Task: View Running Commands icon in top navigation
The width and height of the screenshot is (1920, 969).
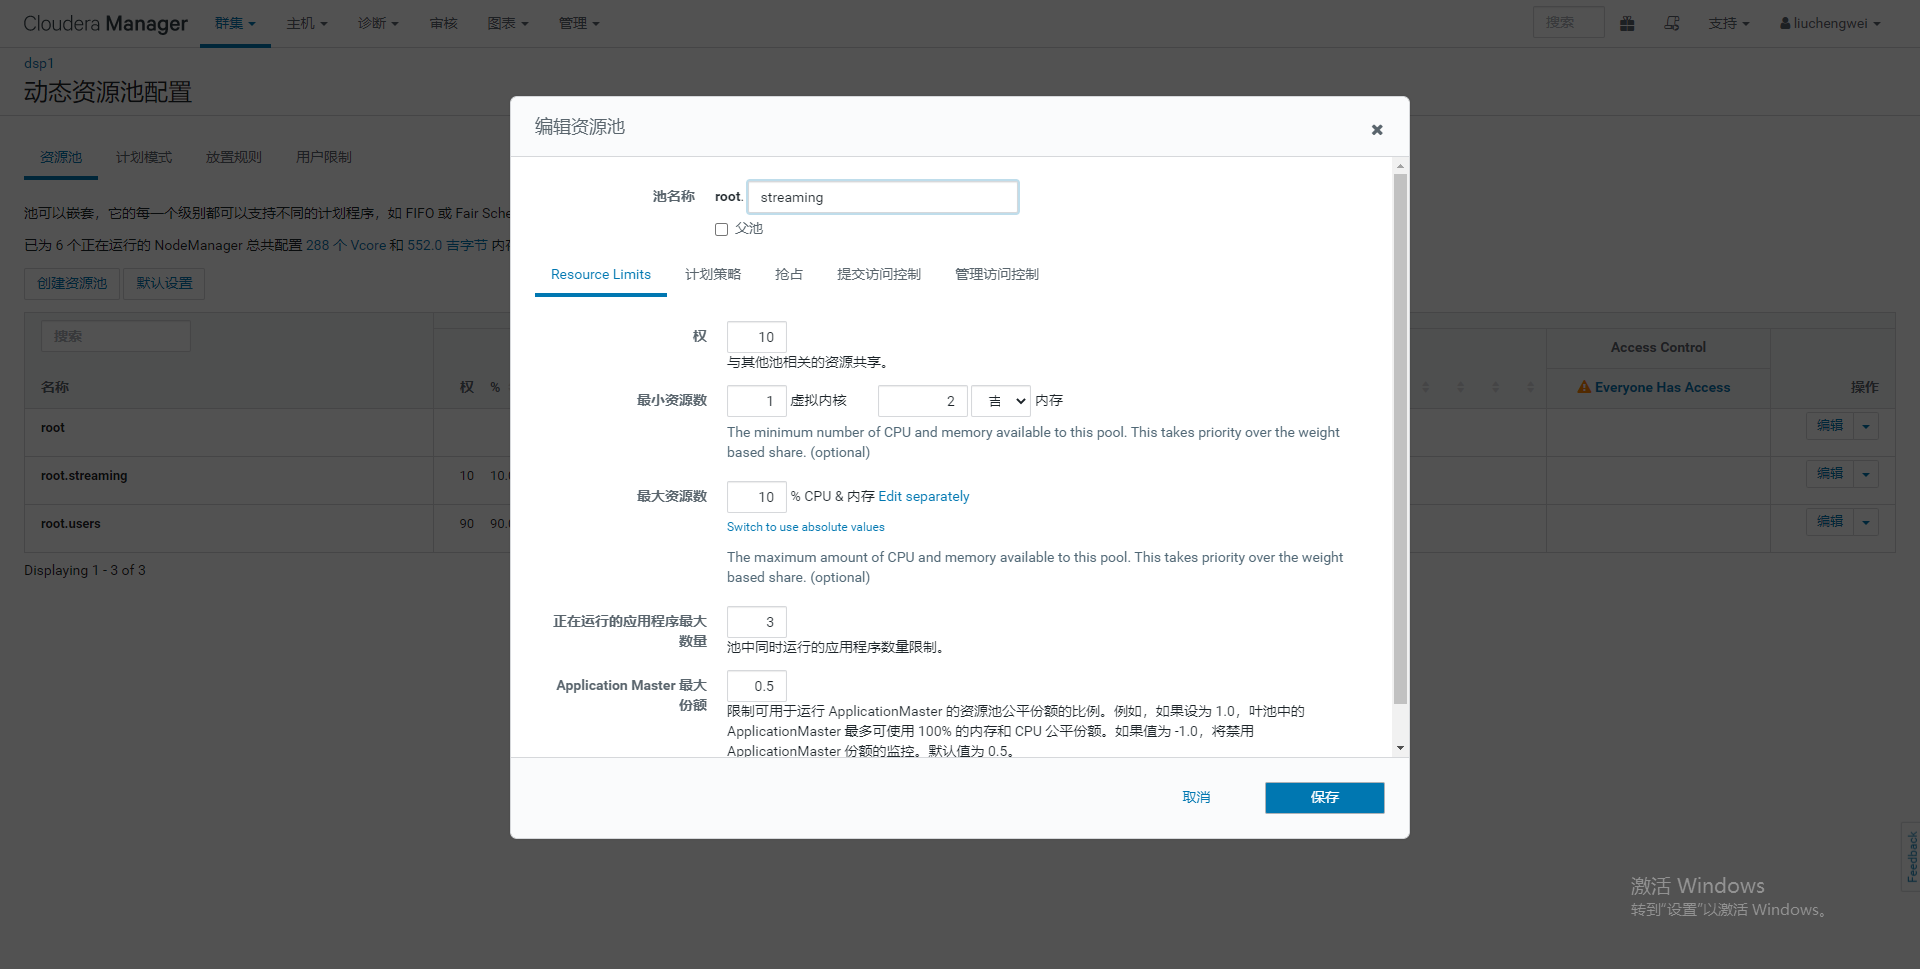Action: (1671, 23)
